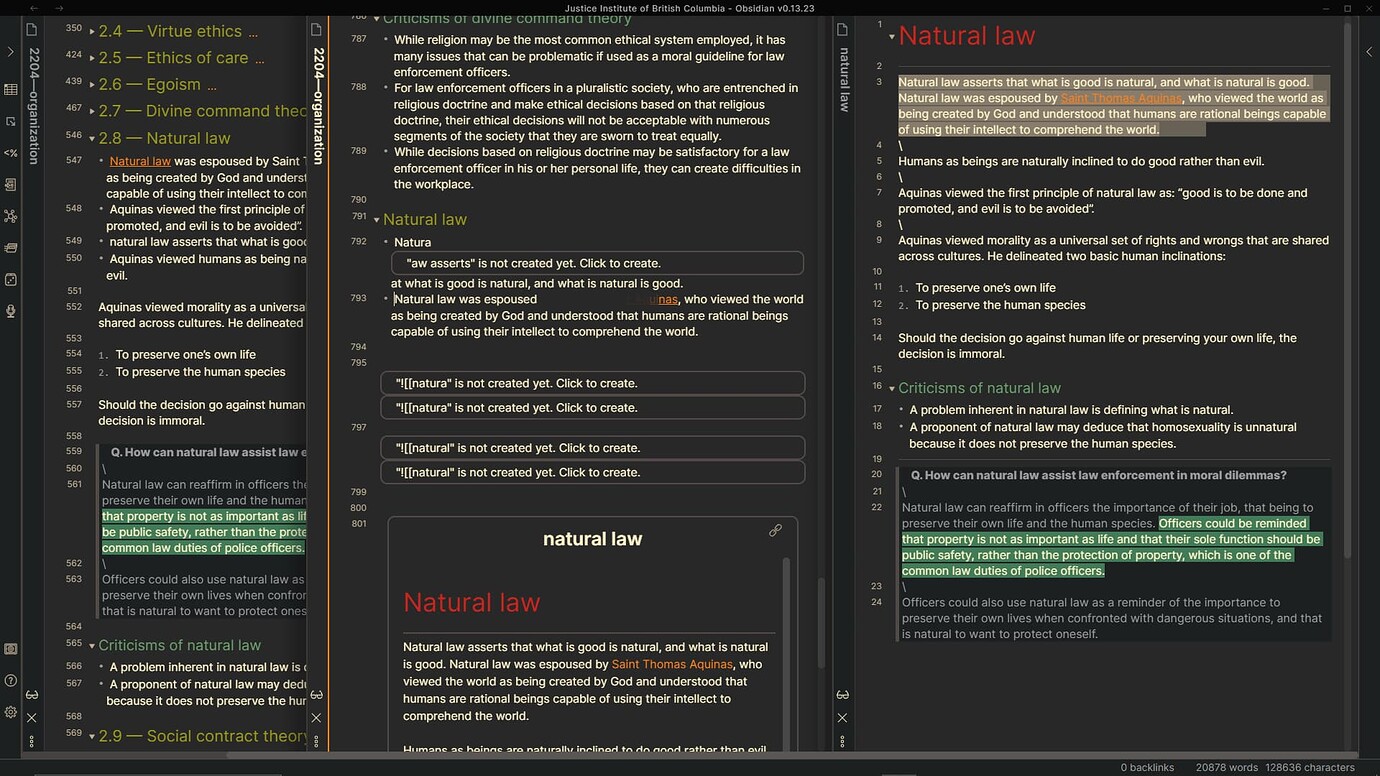Click the backlinks count in the status bar
This screenshot has width=1380, height=776.
(x=1146, y=767)
